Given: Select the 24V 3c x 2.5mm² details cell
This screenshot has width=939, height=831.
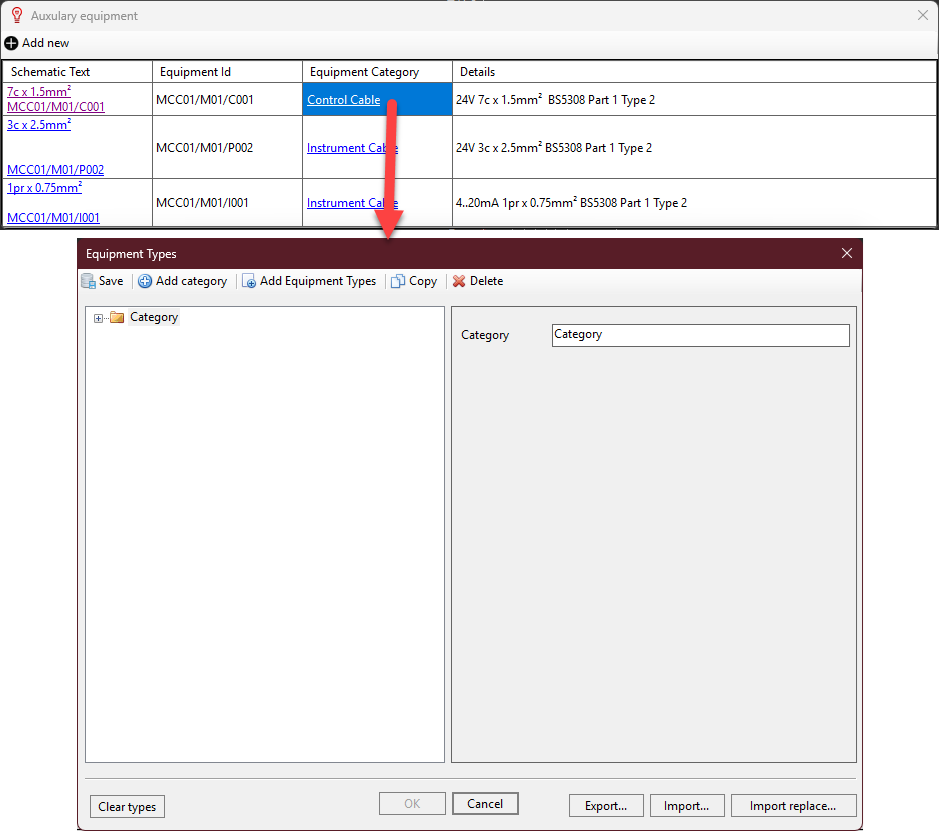Looking at the screenshot, I should click(x=694, y=147).
